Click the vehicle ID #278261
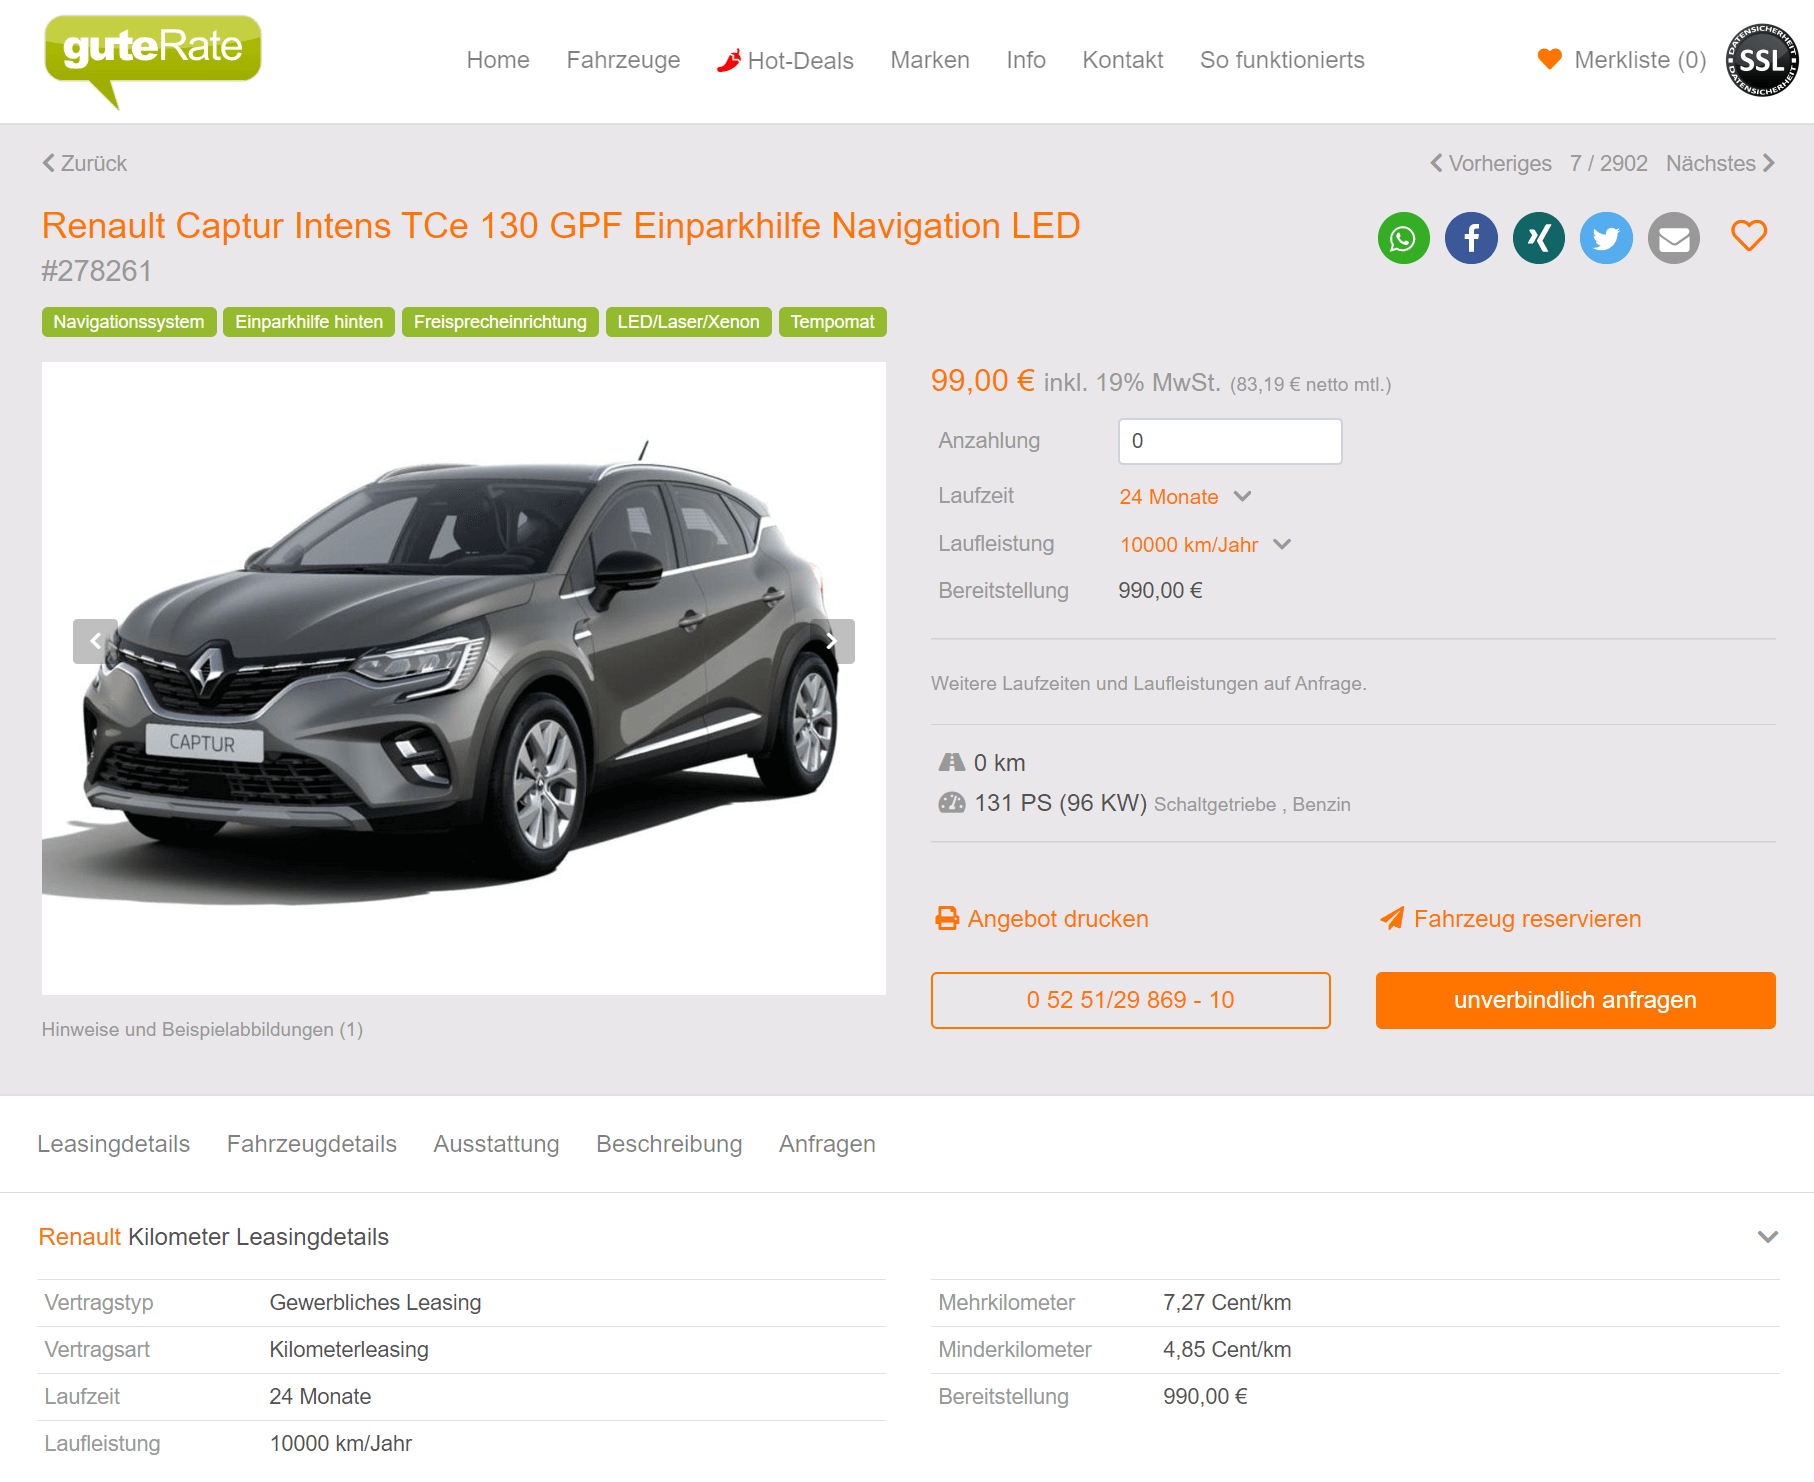This screenshot has height=1482, width=1814. [97, 271]
